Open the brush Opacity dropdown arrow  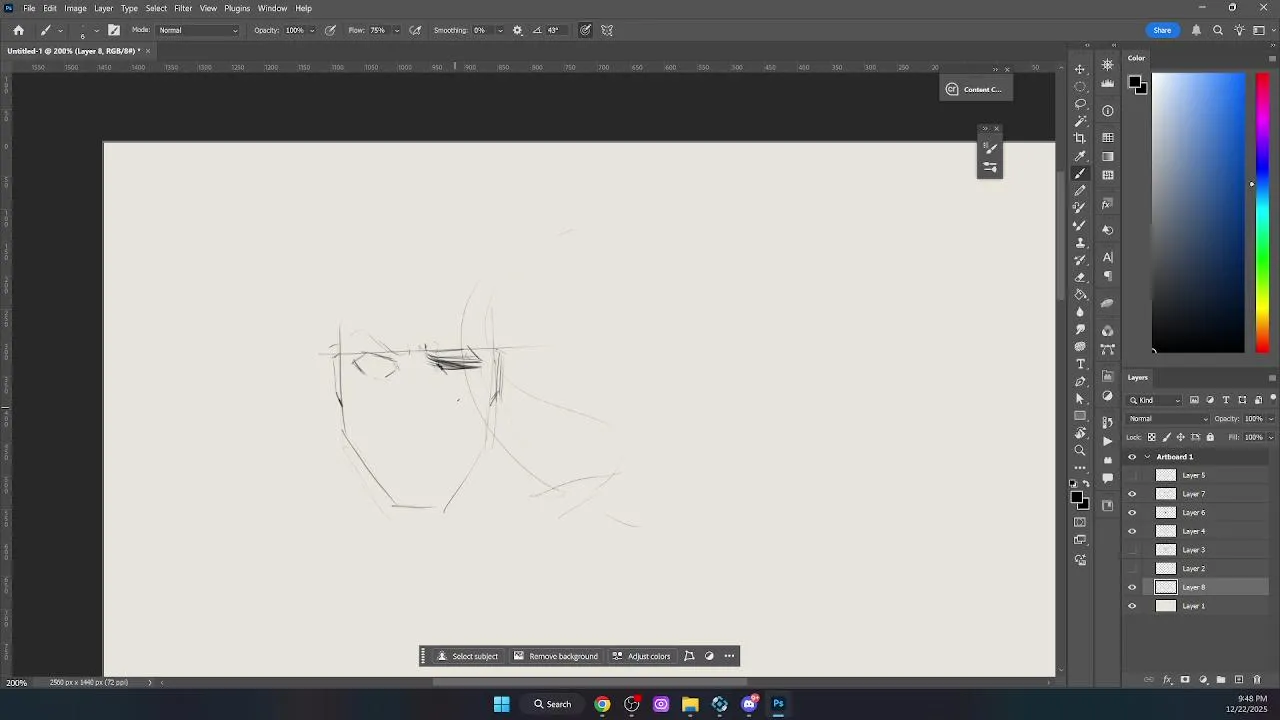(312, 30)
